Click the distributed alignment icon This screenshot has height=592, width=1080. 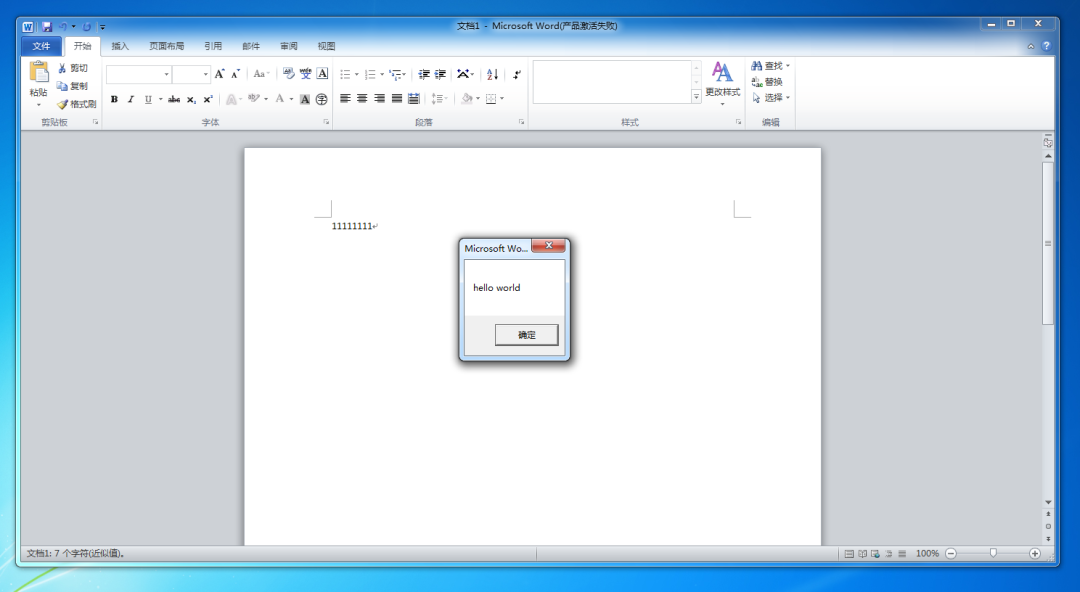(413, 99)
